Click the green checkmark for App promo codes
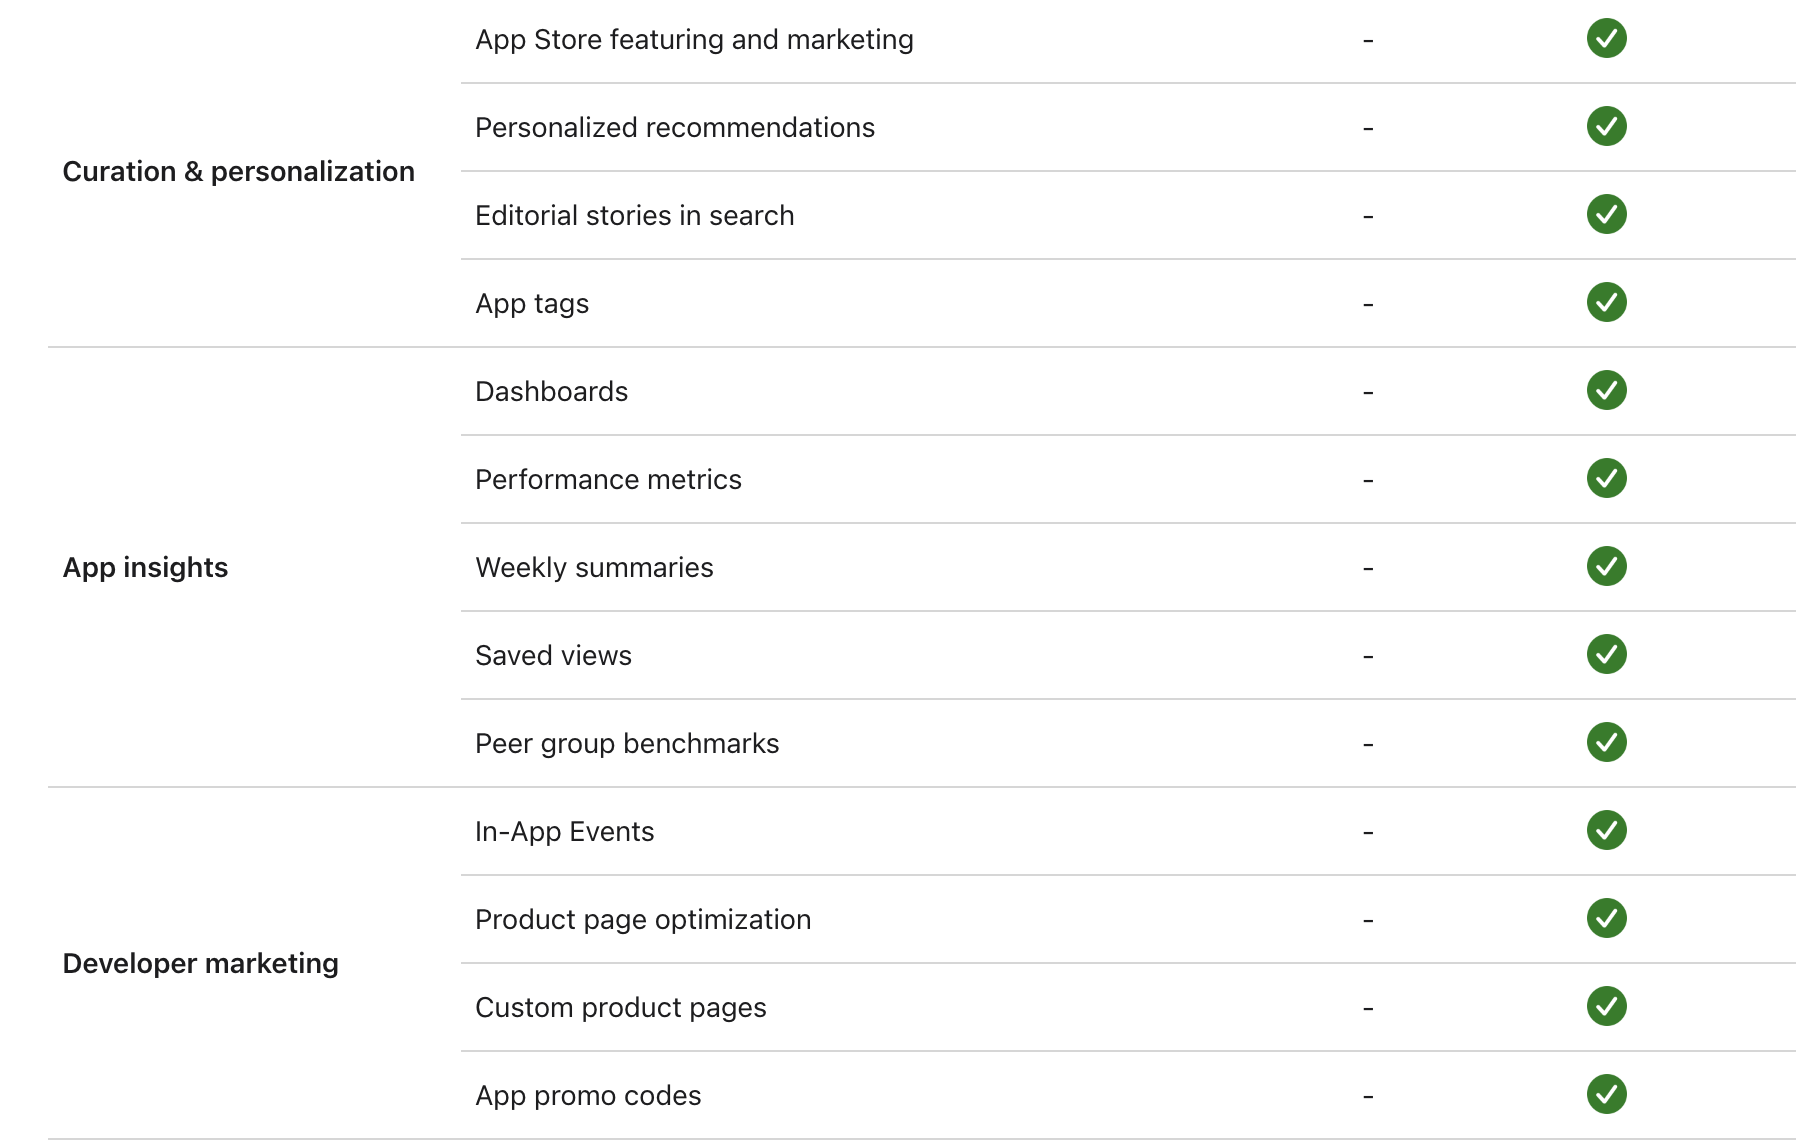This screenshot has height=1142, width=1796. [x=1606, y=1095]
